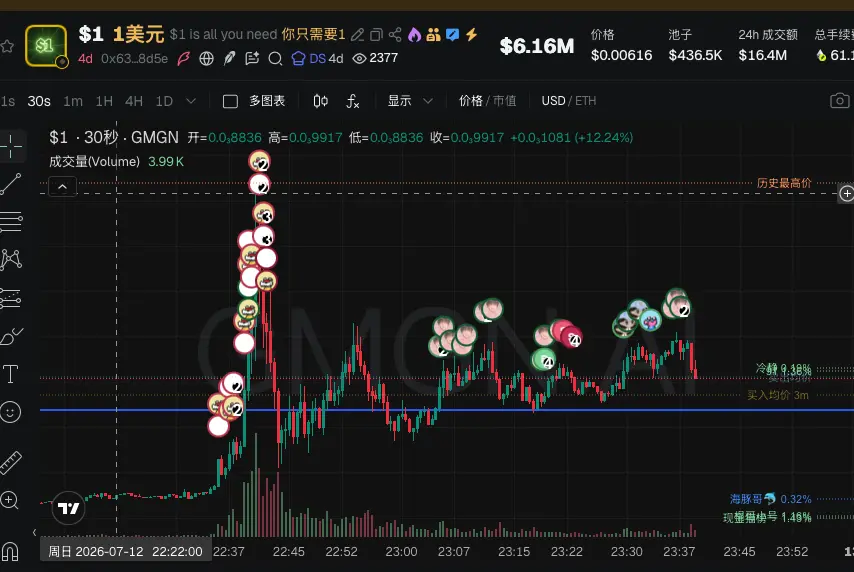Toggle the magnet snap mode

(10, 552)
